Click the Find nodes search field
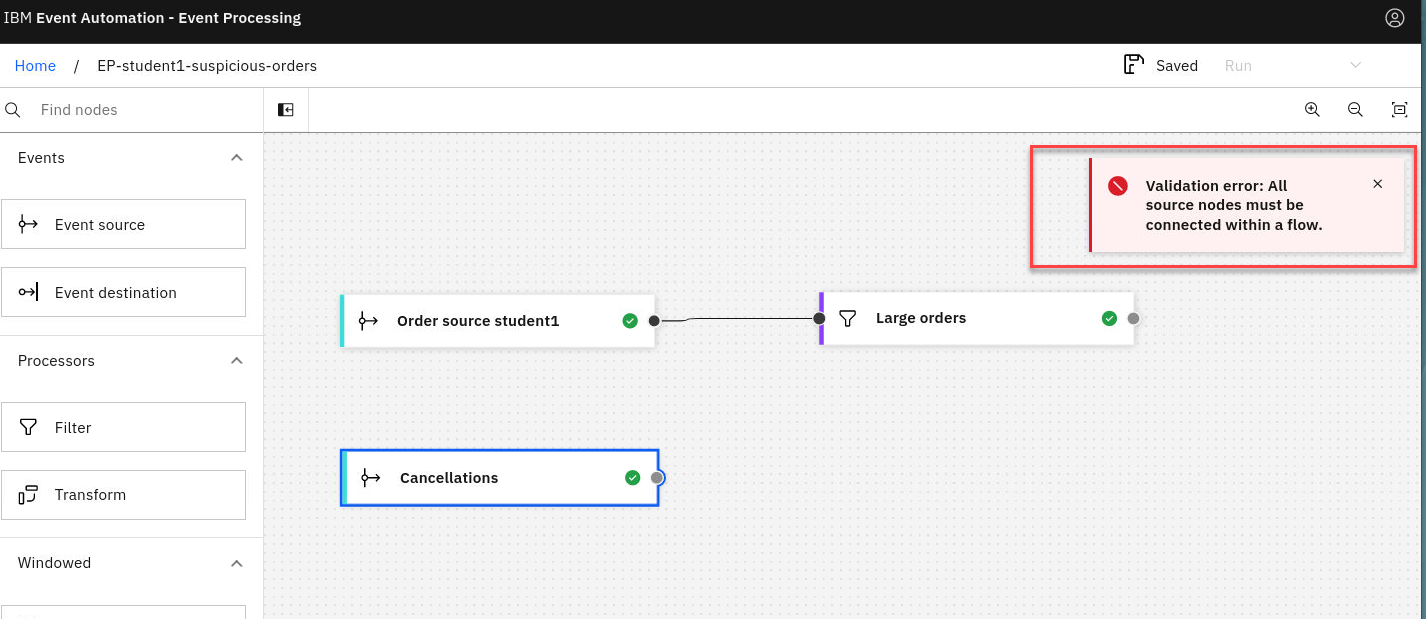 (140, 110)
